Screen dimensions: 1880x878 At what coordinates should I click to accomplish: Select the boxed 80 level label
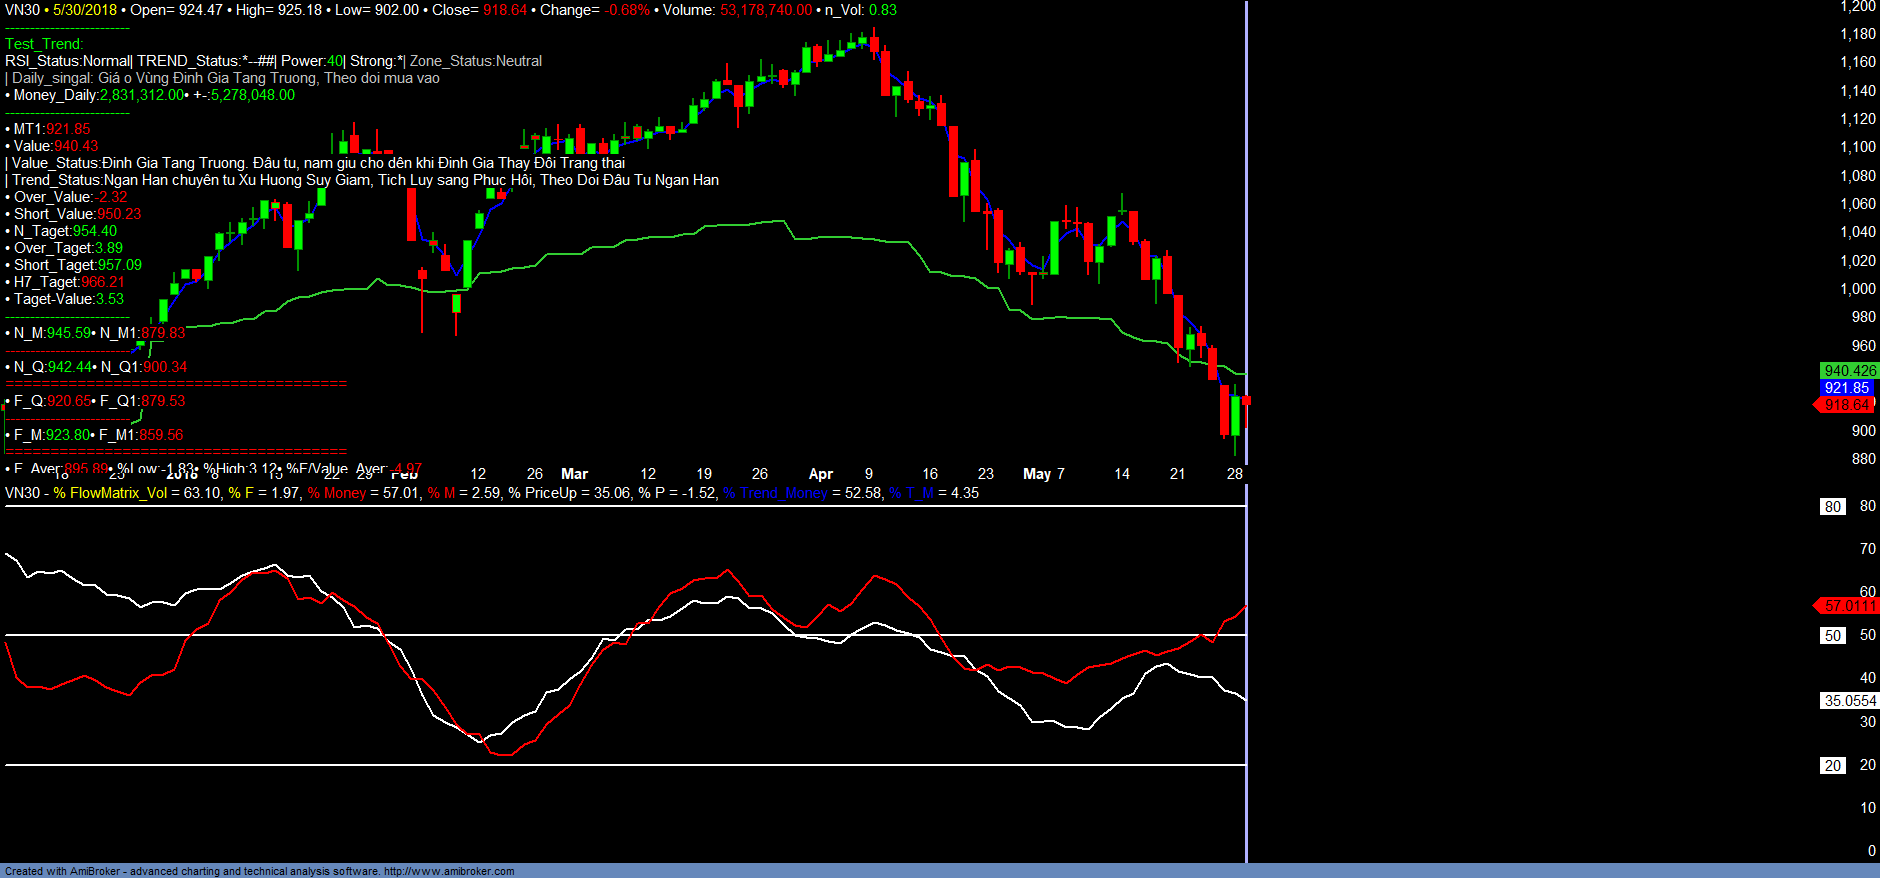click(1832, 507)
